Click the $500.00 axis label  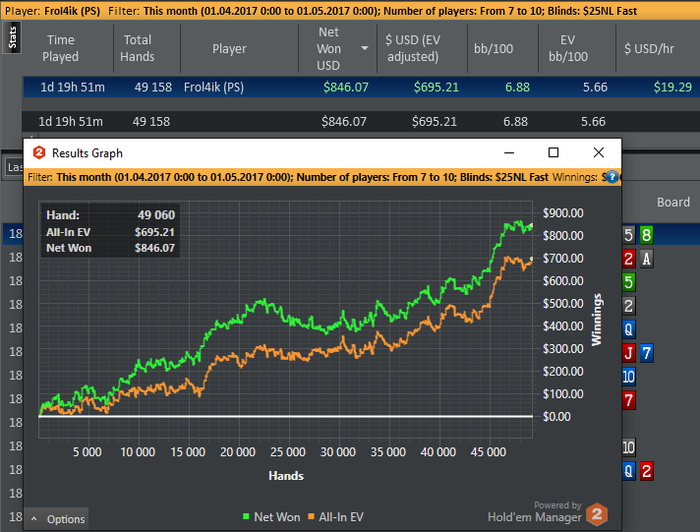tap(563, 303)
